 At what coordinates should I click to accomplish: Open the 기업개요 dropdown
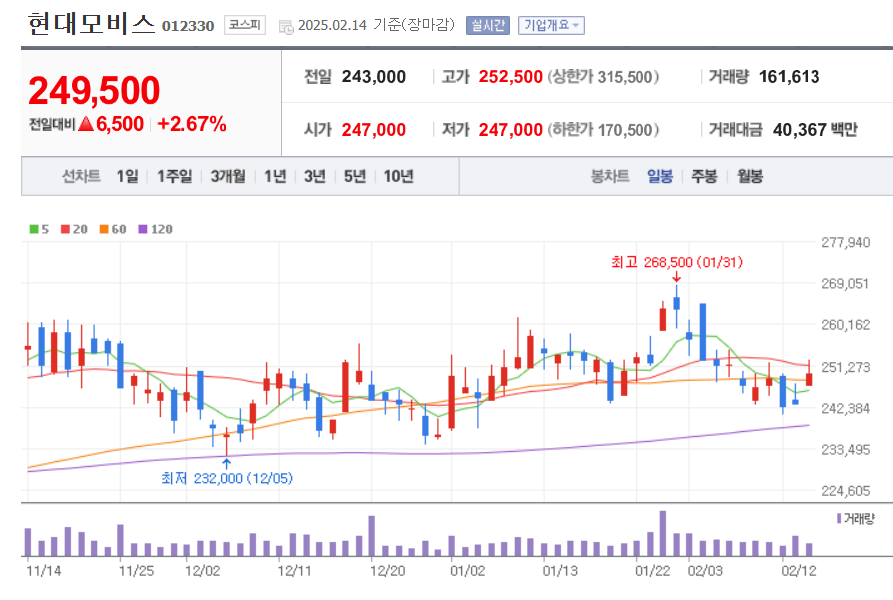tap(551, 26)
